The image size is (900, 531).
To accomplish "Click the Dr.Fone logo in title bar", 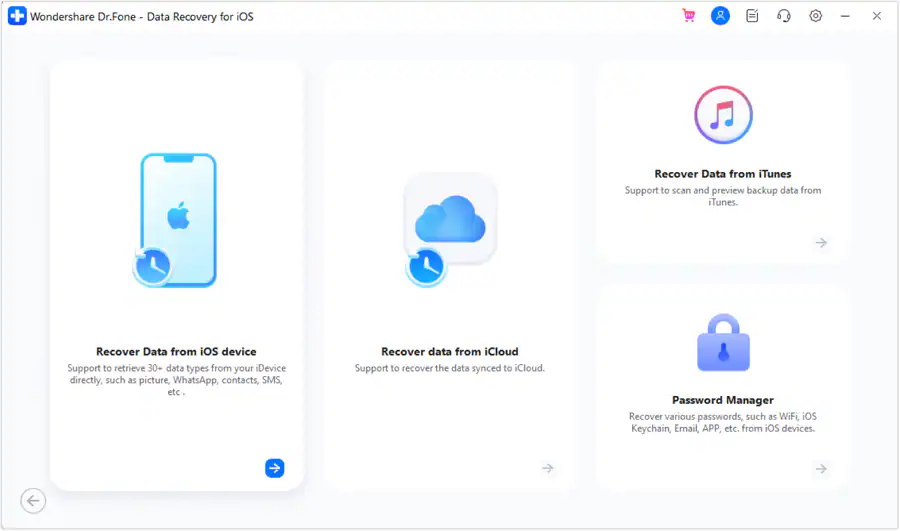I will [x=17, y=16].
